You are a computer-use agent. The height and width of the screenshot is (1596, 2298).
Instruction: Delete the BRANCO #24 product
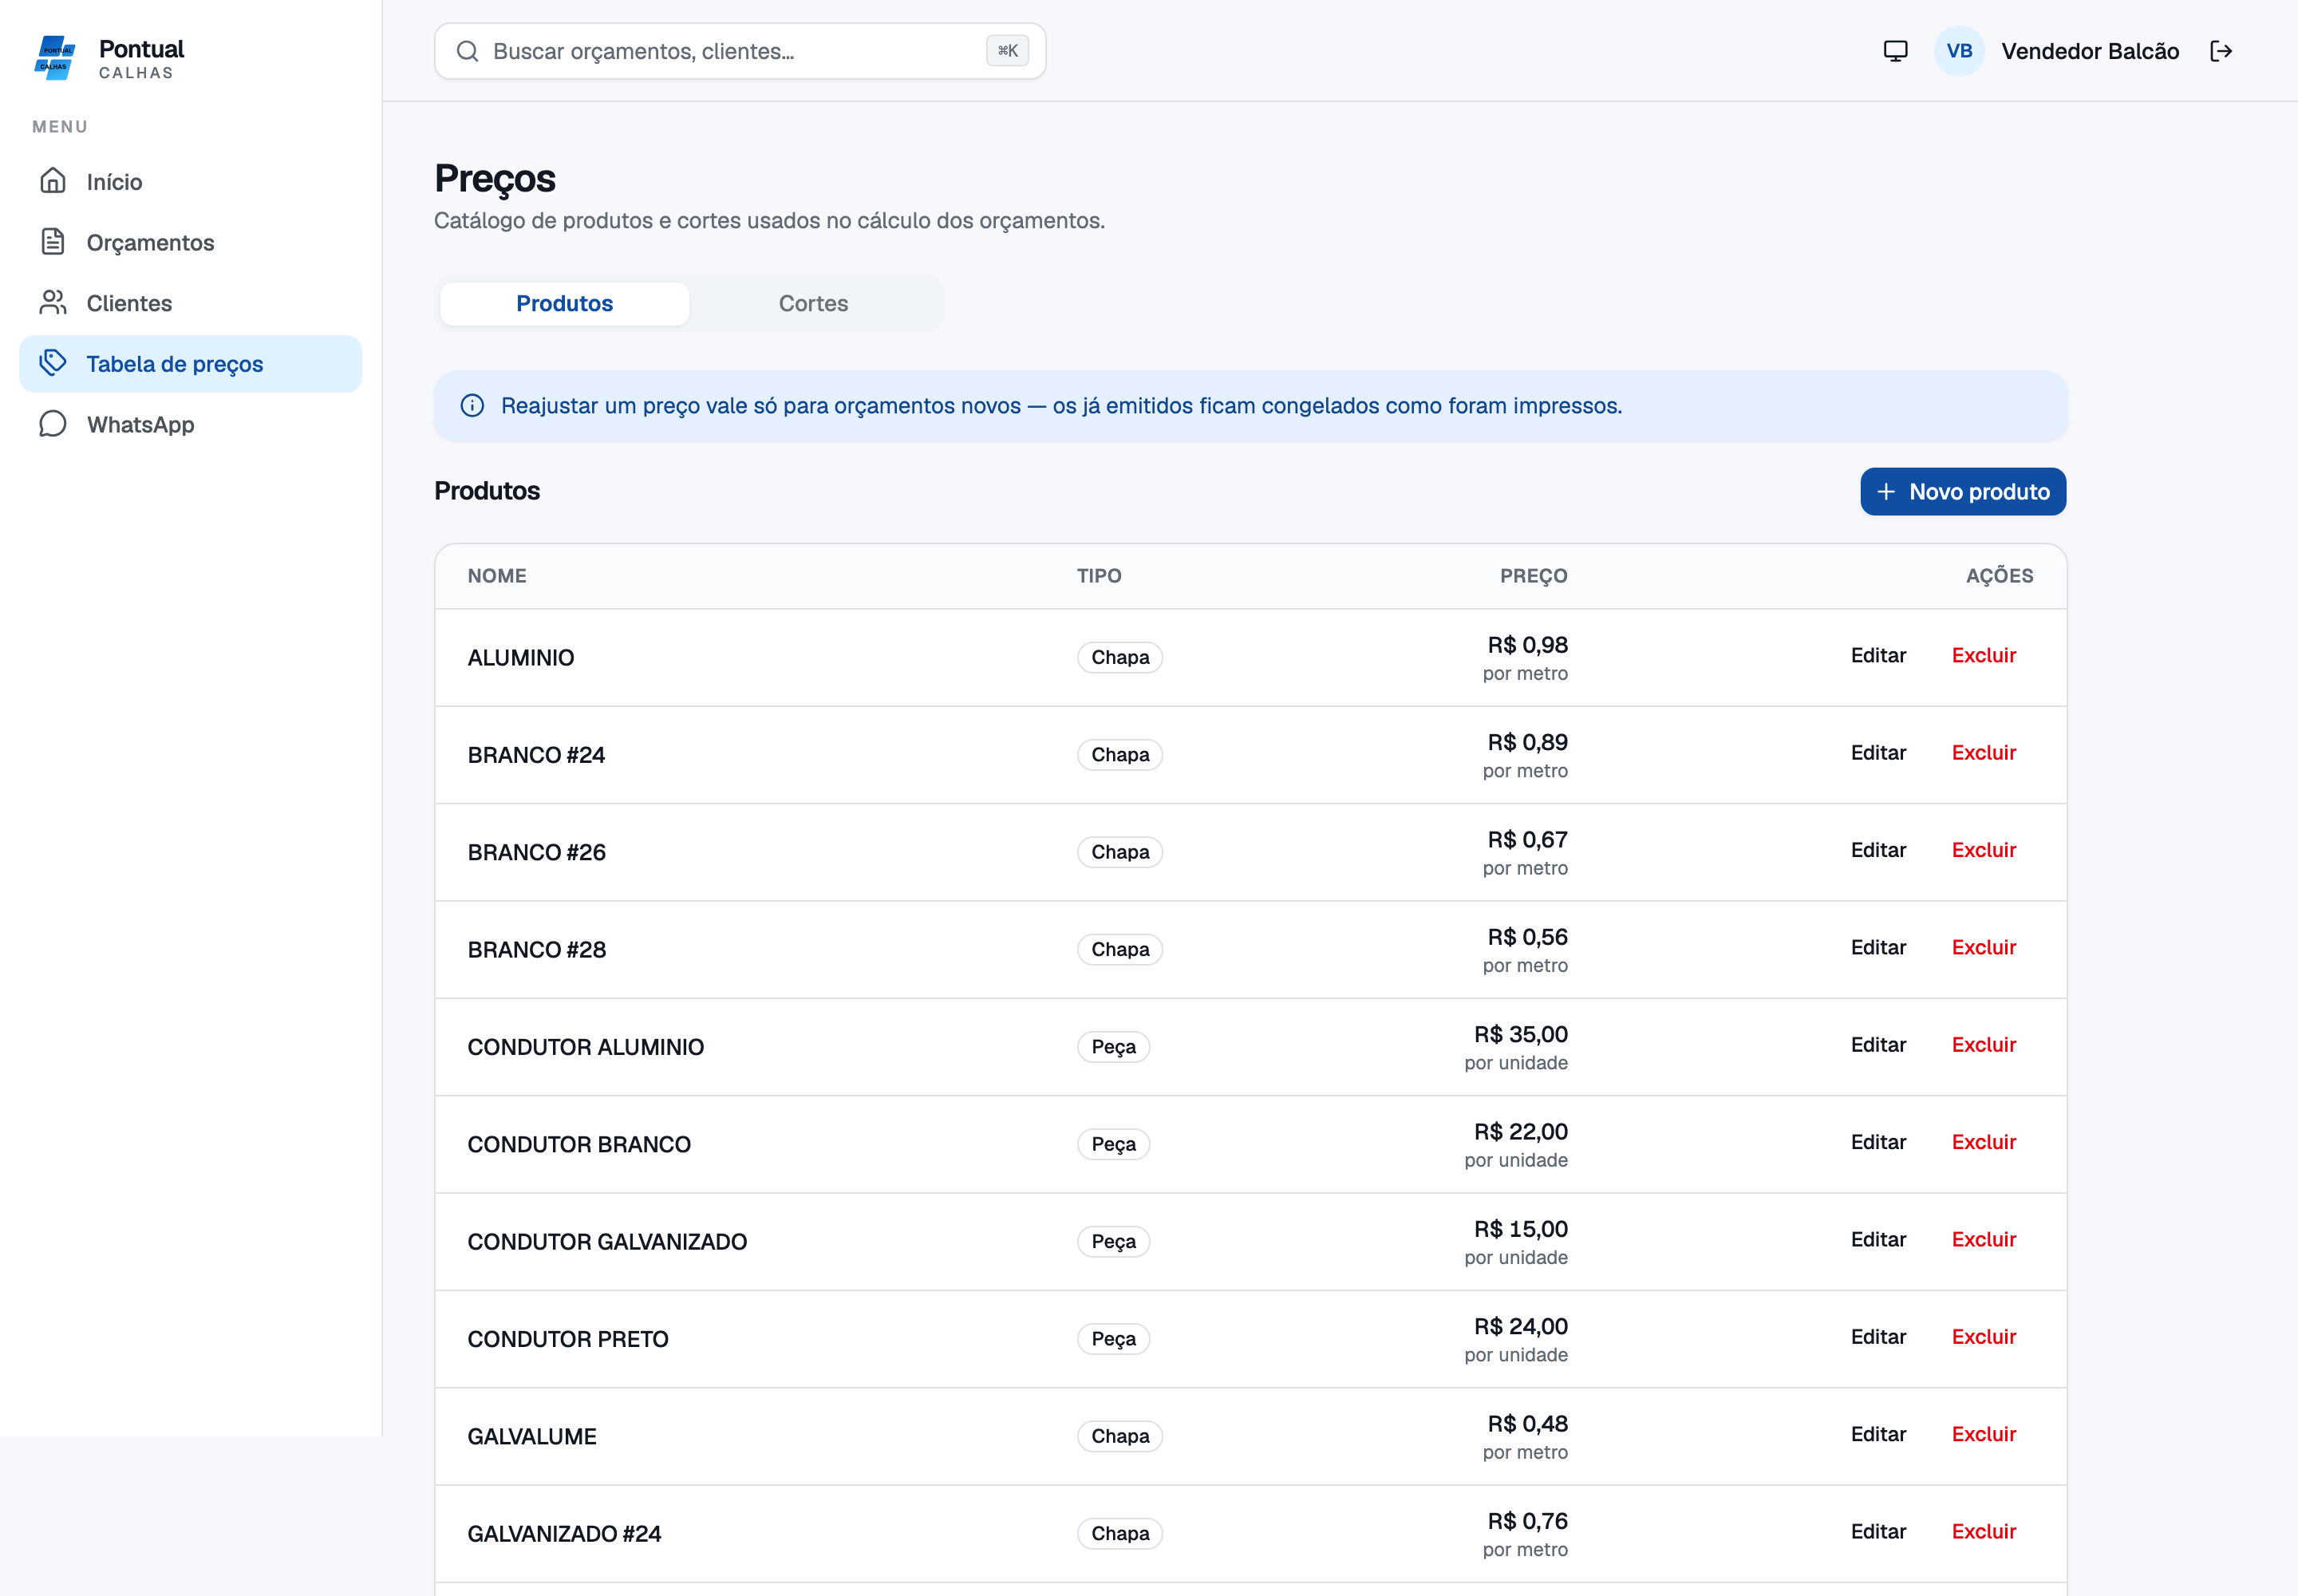1984,753
